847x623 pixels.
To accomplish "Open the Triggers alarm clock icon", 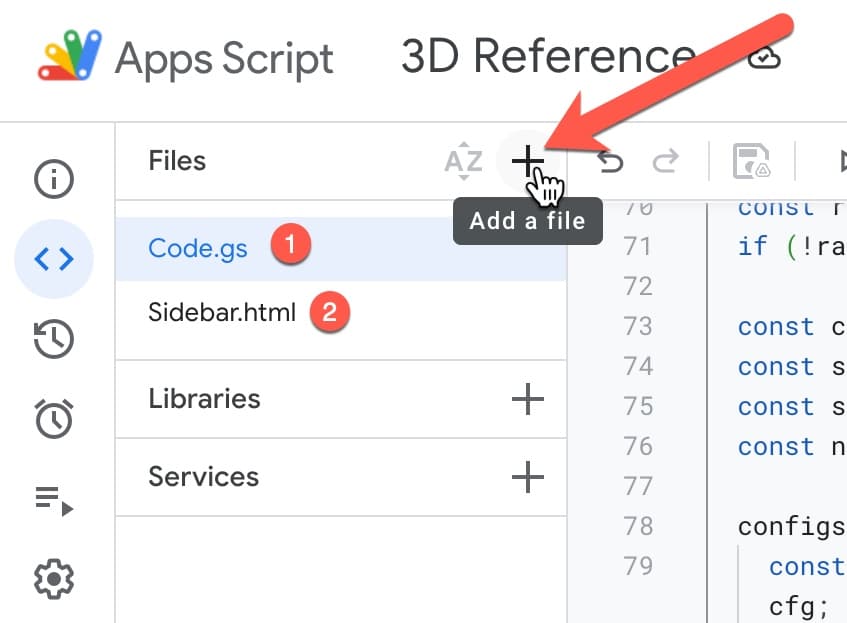I will pyautogui.click(x=54, y=419).
